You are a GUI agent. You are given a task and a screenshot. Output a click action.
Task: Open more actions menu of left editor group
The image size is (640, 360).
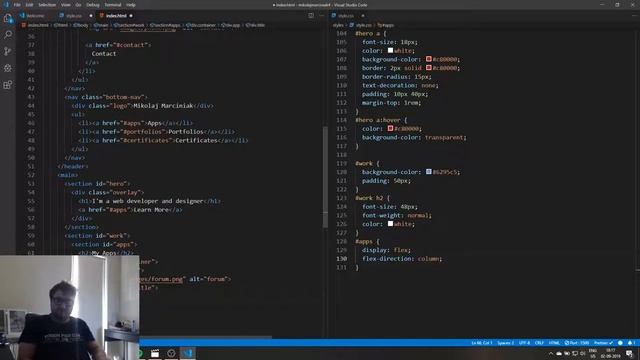pyautogui.click(x=321, y=16)
